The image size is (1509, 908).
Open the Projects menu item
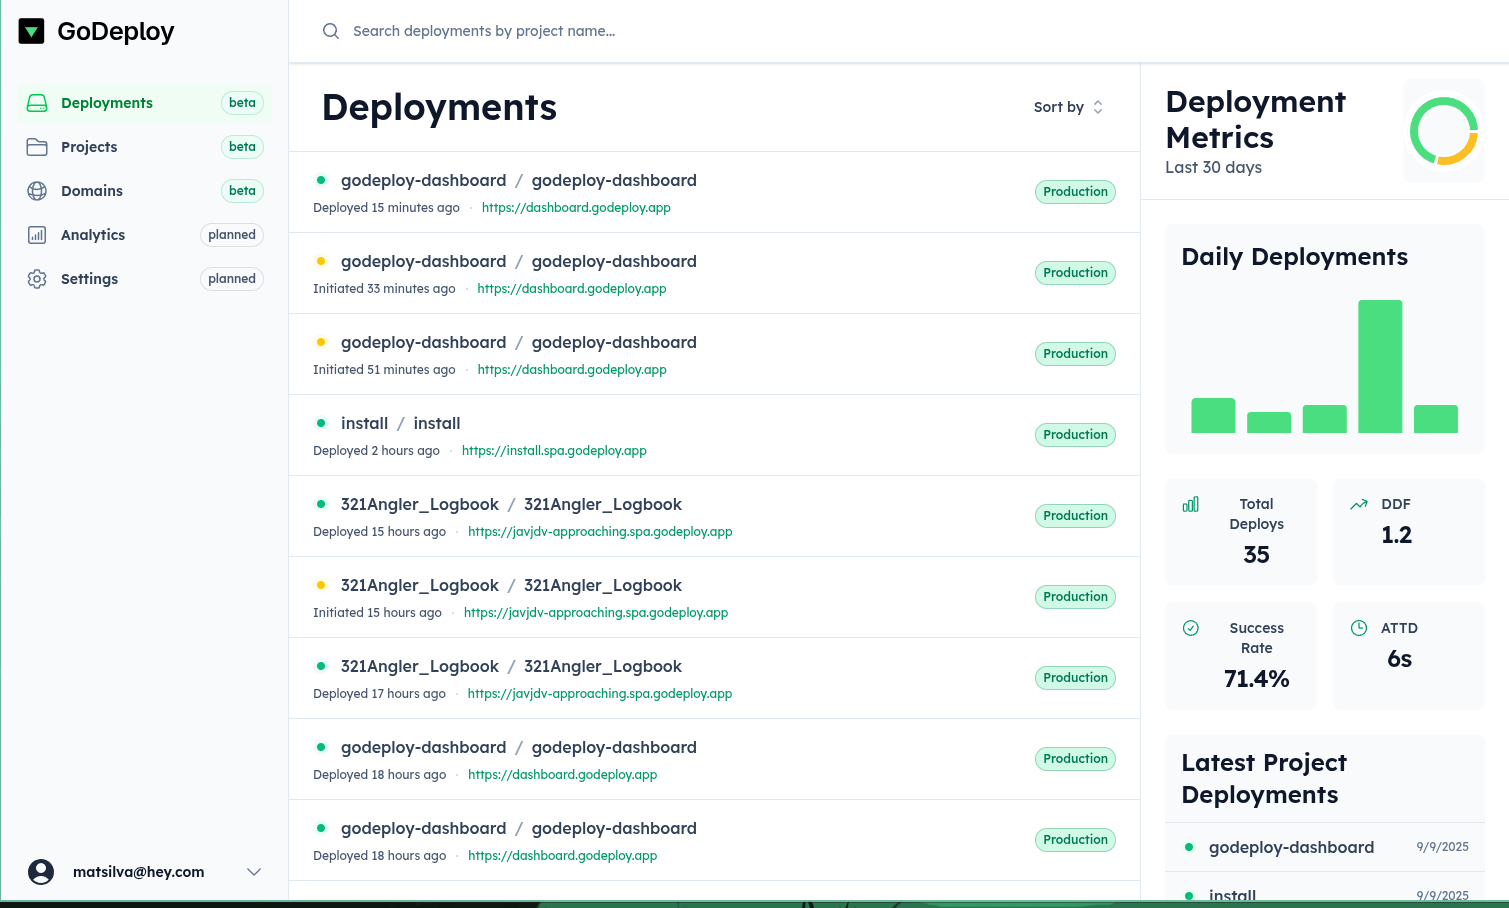[89, 147]
